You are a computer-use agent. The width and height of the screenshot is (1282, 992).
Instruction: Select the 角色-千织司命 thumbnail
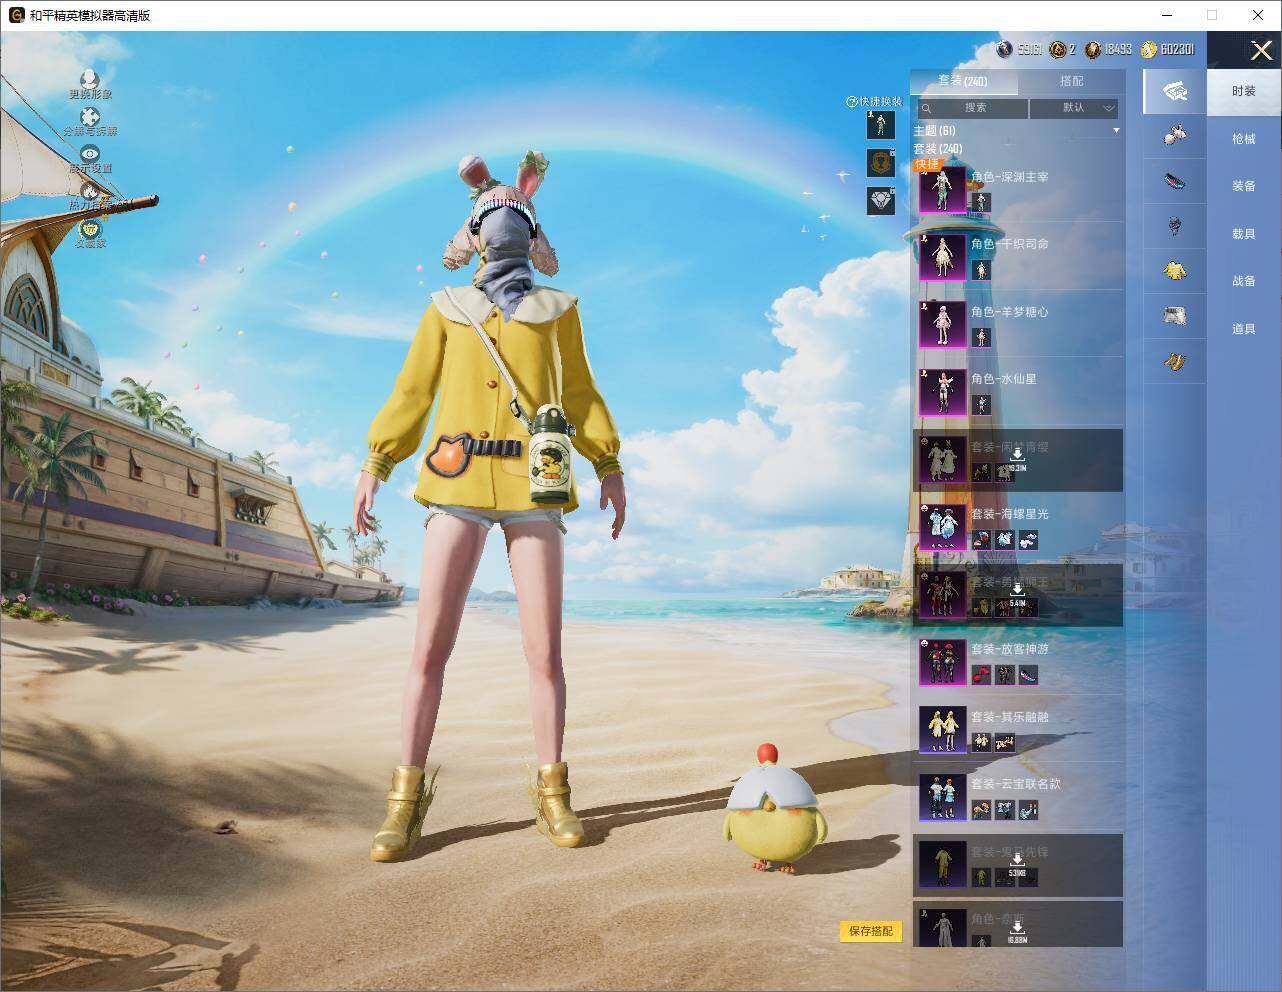point(942,257)
